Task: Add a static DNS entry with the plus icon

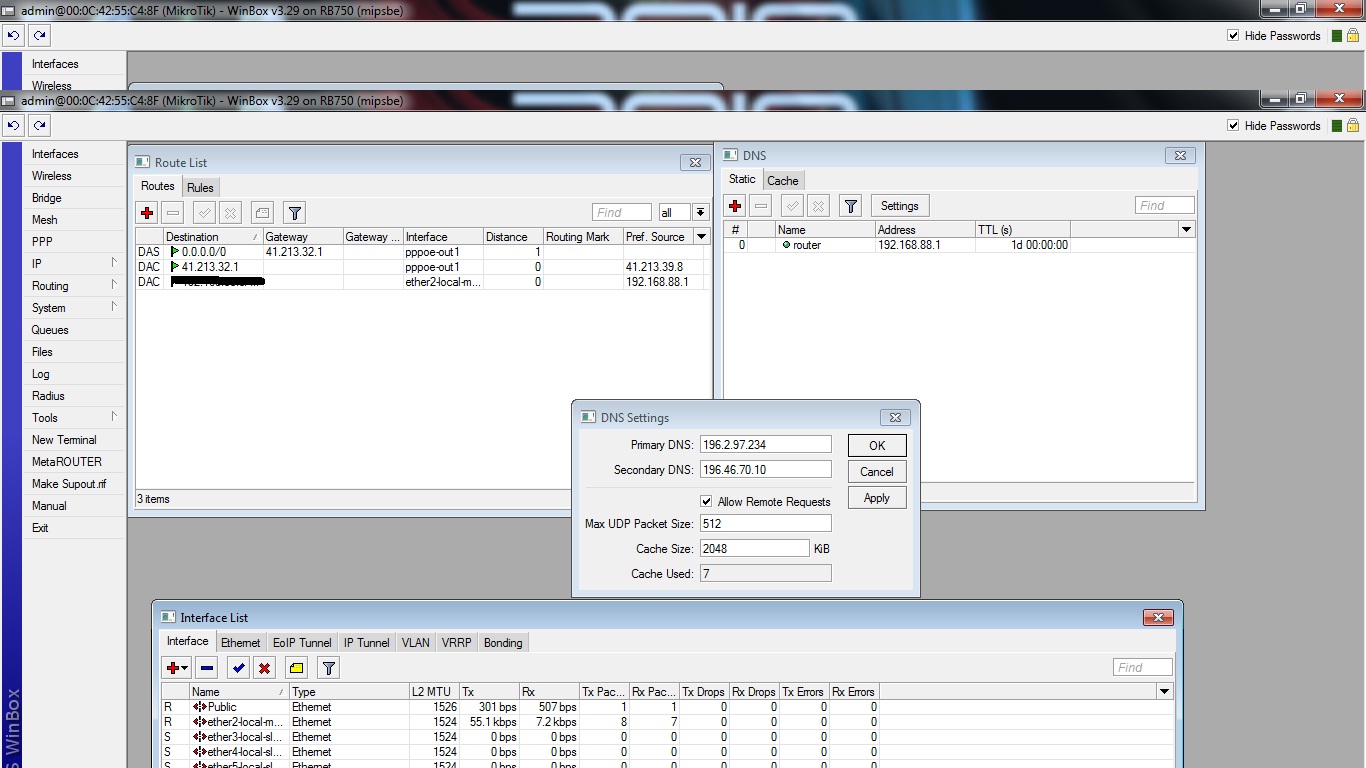Action: click(x=734, y=205)
